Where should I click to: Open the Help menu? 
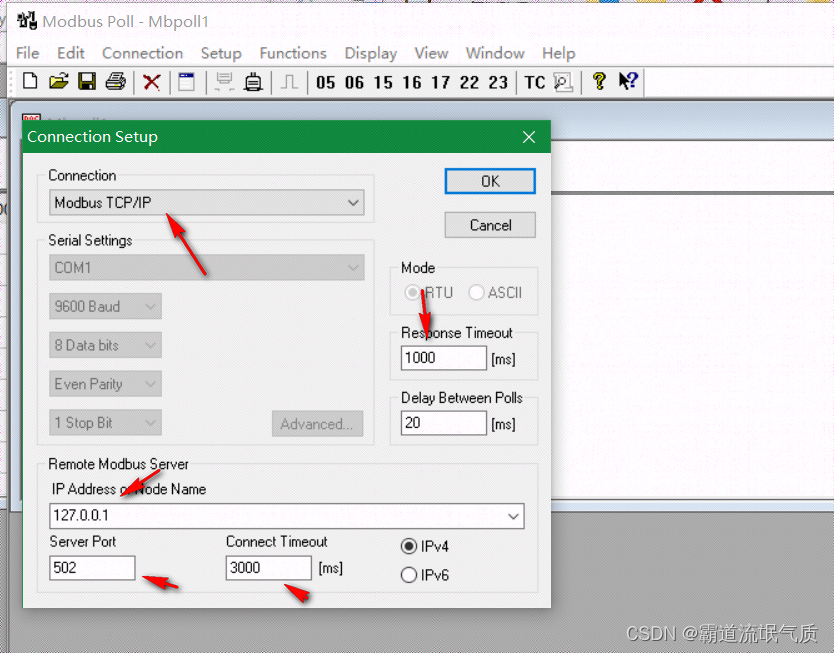pos(558,53)
